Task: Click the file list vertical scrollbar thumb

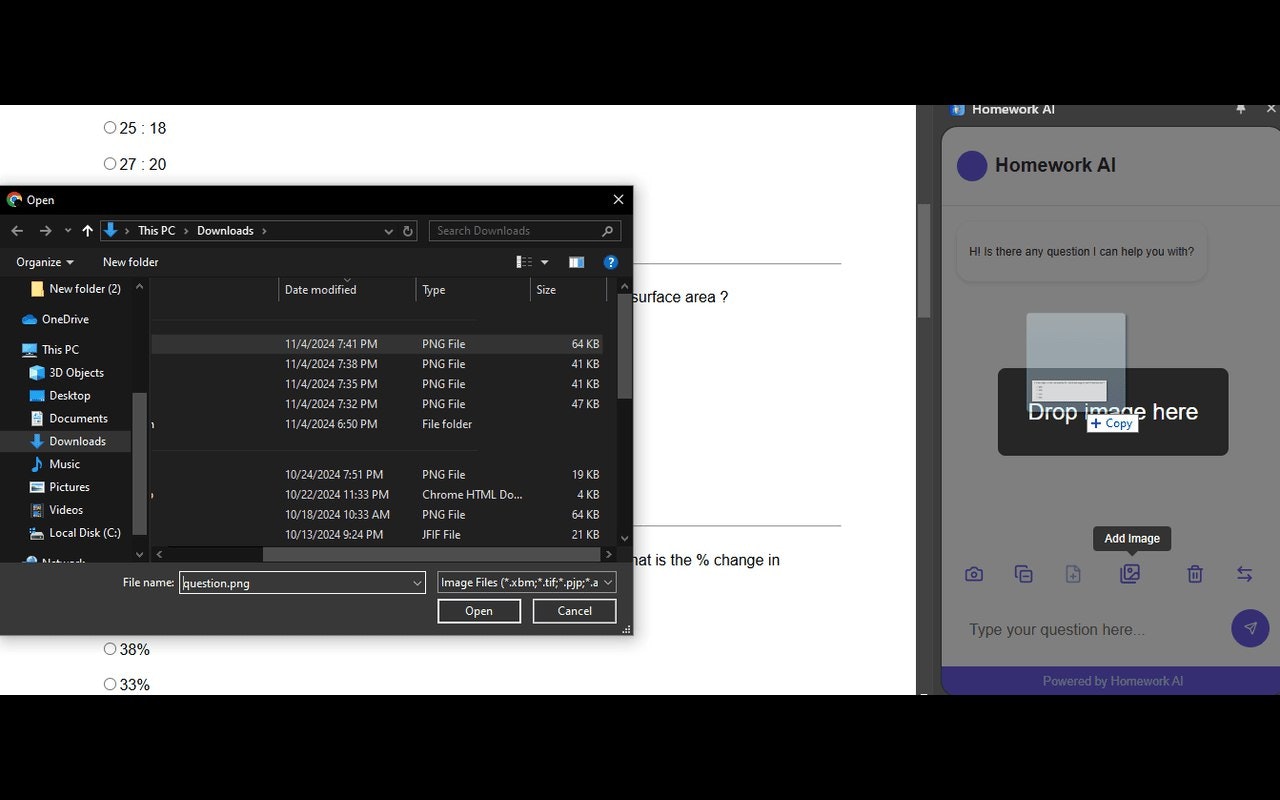Action: coord(625,347)
